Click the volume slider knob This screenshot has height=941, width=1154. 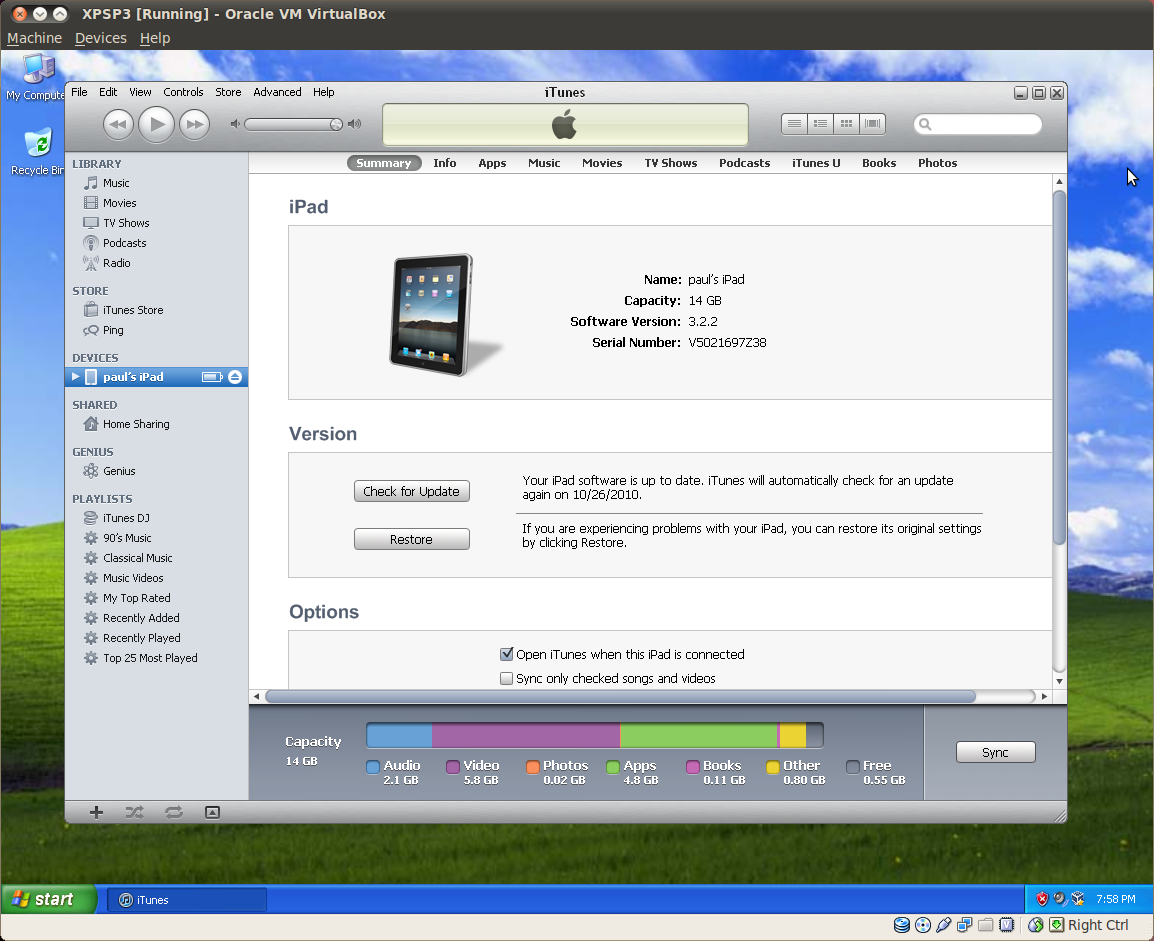(336, 124)
